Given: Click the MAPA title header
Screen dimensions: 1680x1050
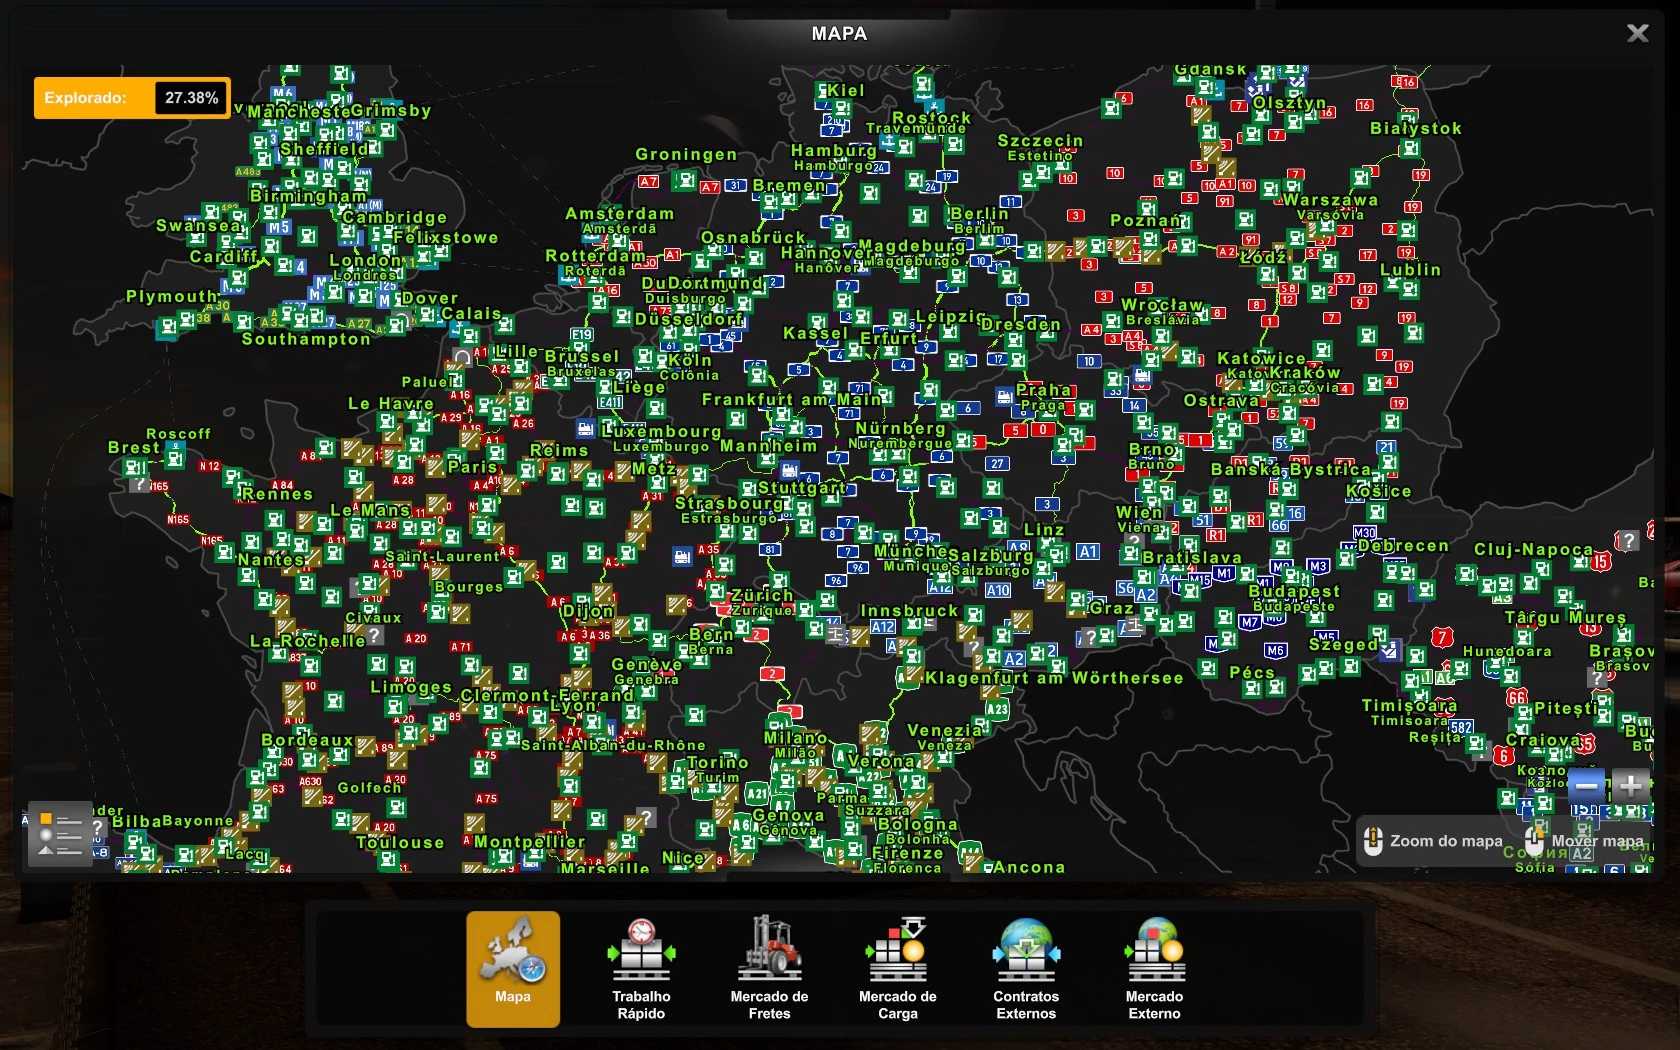Looking at the screenshot, I should [839, 34].
